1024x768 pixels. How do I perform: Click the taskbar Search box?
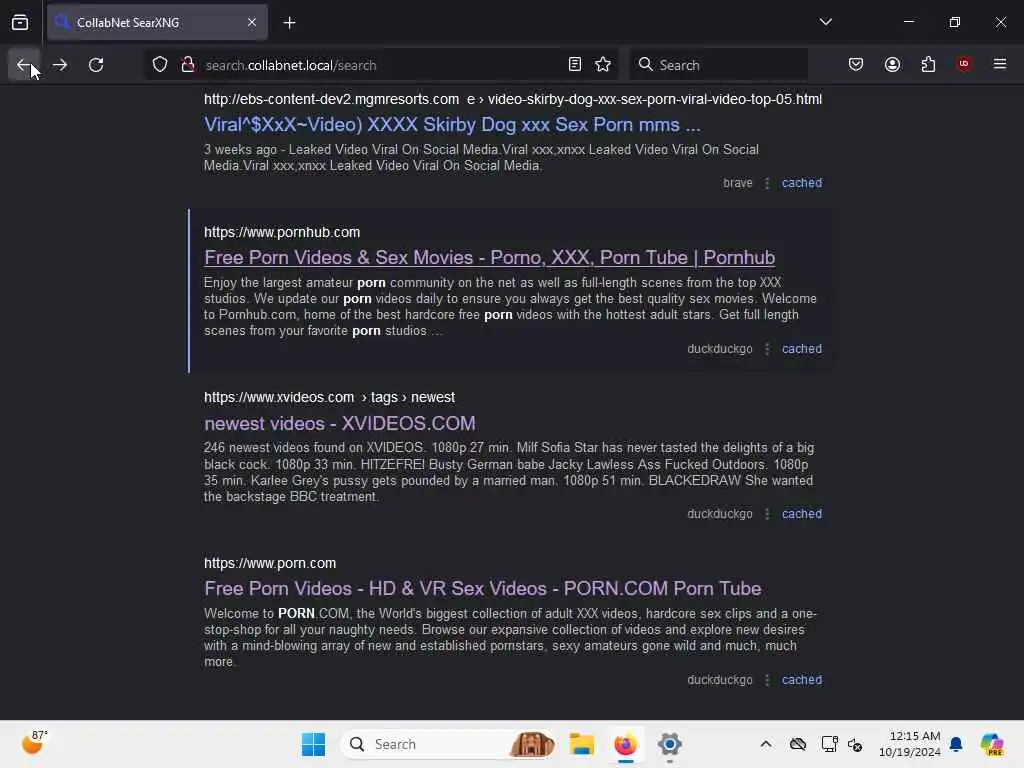449,744
